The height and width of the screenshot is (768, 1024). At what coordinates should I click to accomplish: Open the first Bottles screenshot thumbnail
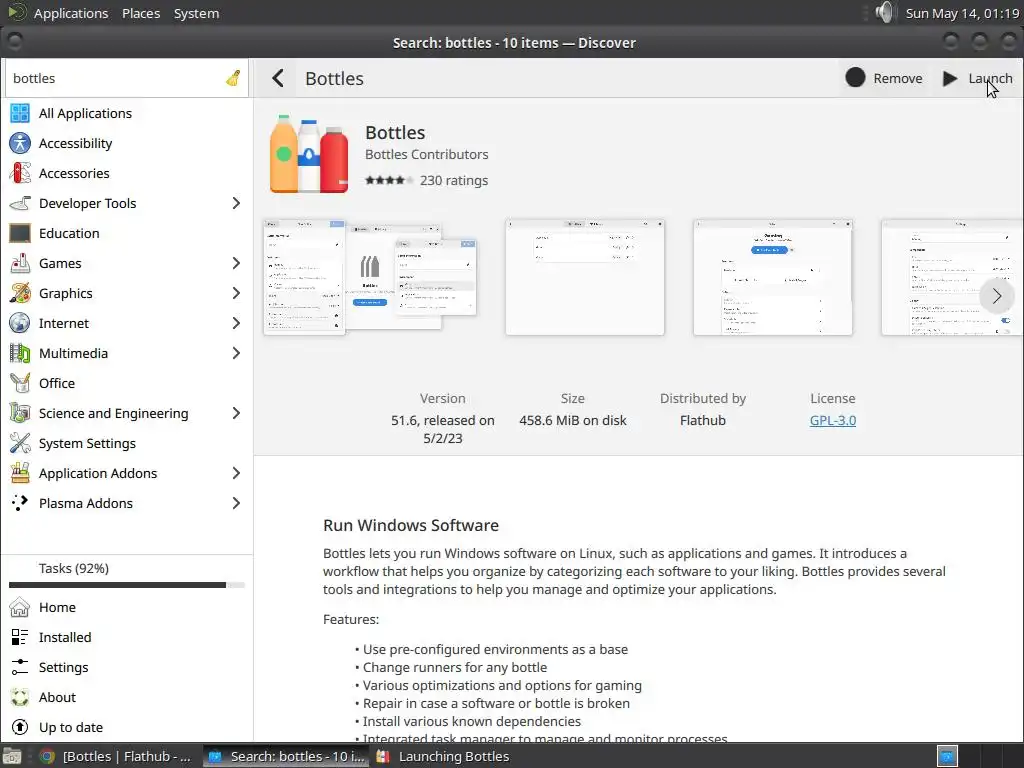[370, 278]
